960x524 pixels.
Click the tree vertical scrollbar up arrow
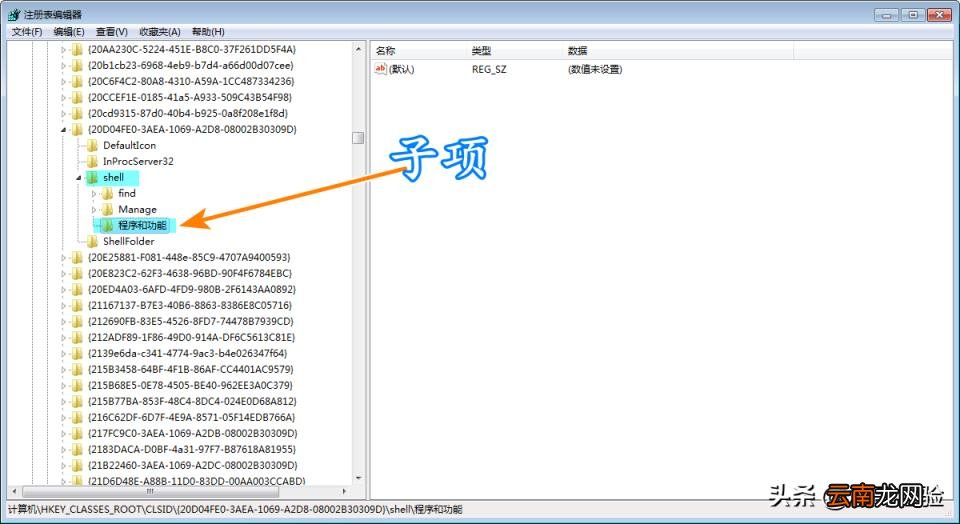click(x=359, y=49)
